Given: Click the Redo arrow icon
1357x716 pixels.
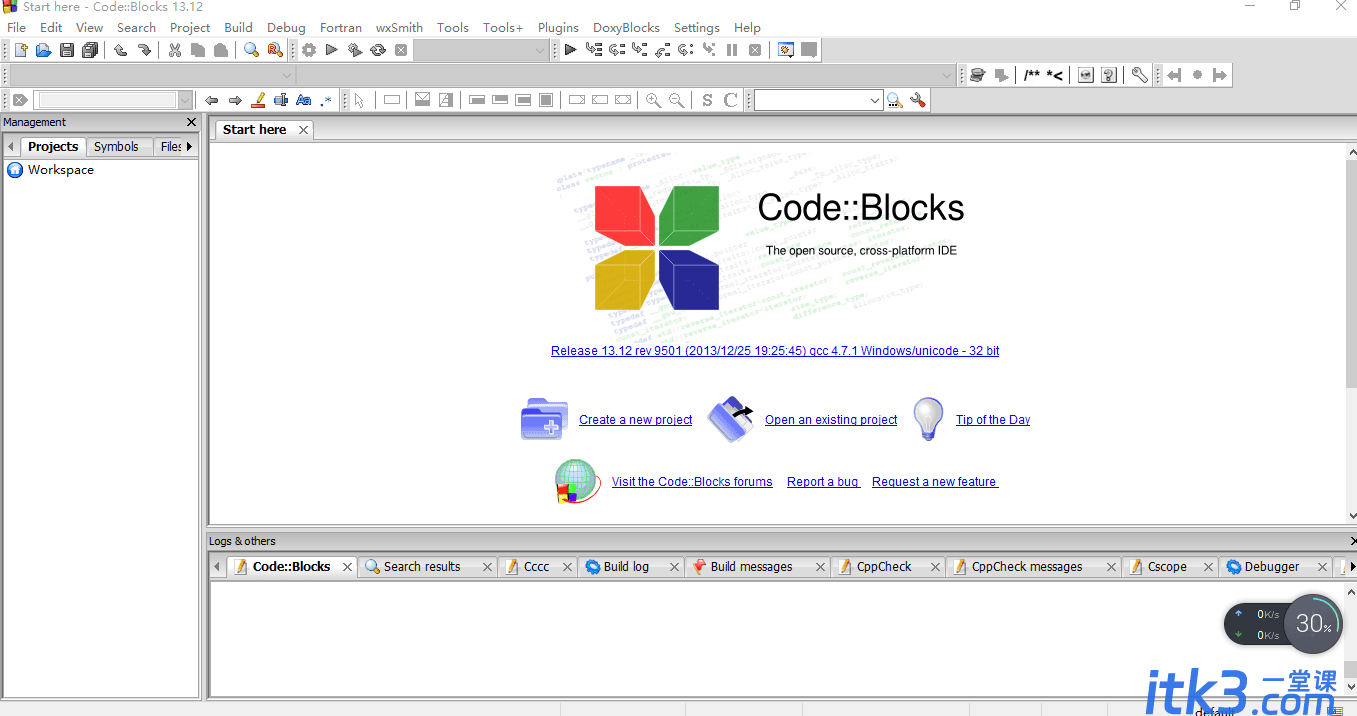Looking at the screenshot, I should coord(144,50).
